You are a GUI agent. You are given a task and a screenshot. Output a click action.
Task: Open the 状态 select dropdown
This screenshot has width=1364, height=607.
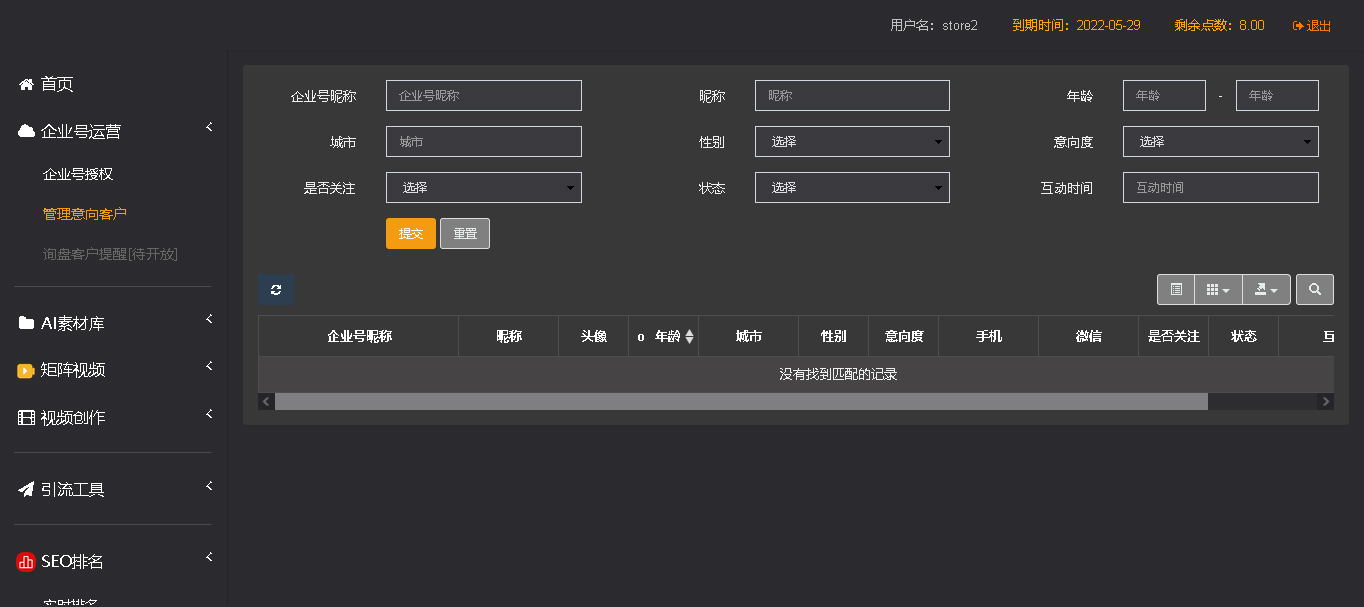point(852,188)
